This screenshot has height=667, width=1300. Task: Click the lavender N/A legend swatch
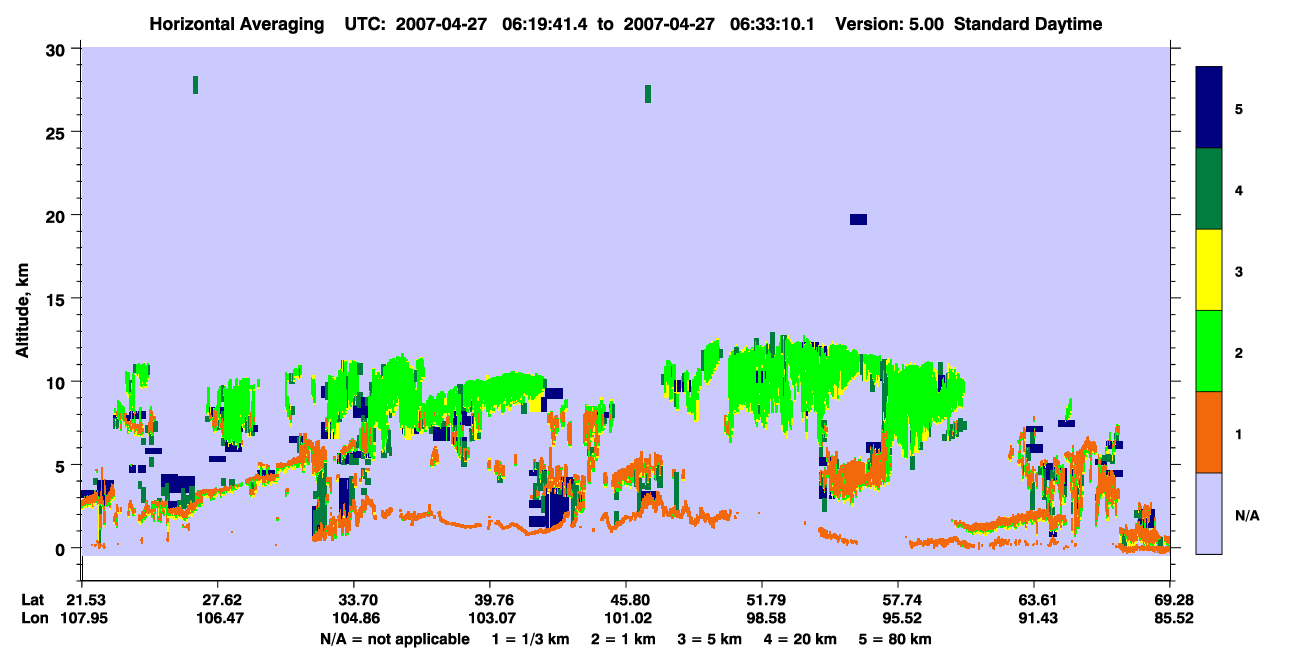tap(1209, 513)
